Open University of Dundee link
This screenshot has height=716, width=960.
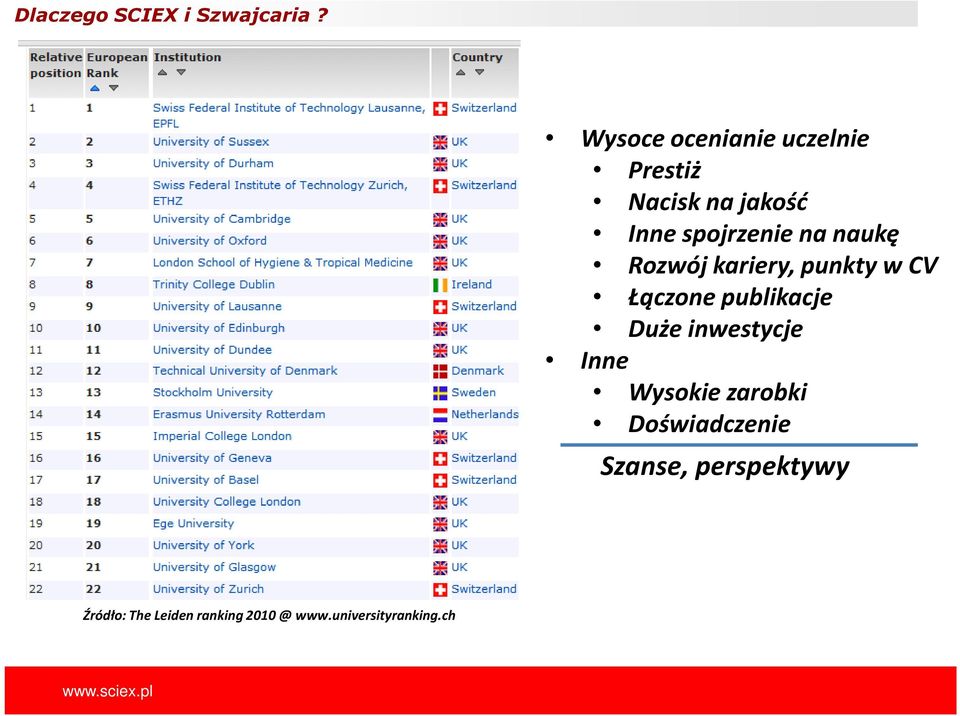[212, 350]
